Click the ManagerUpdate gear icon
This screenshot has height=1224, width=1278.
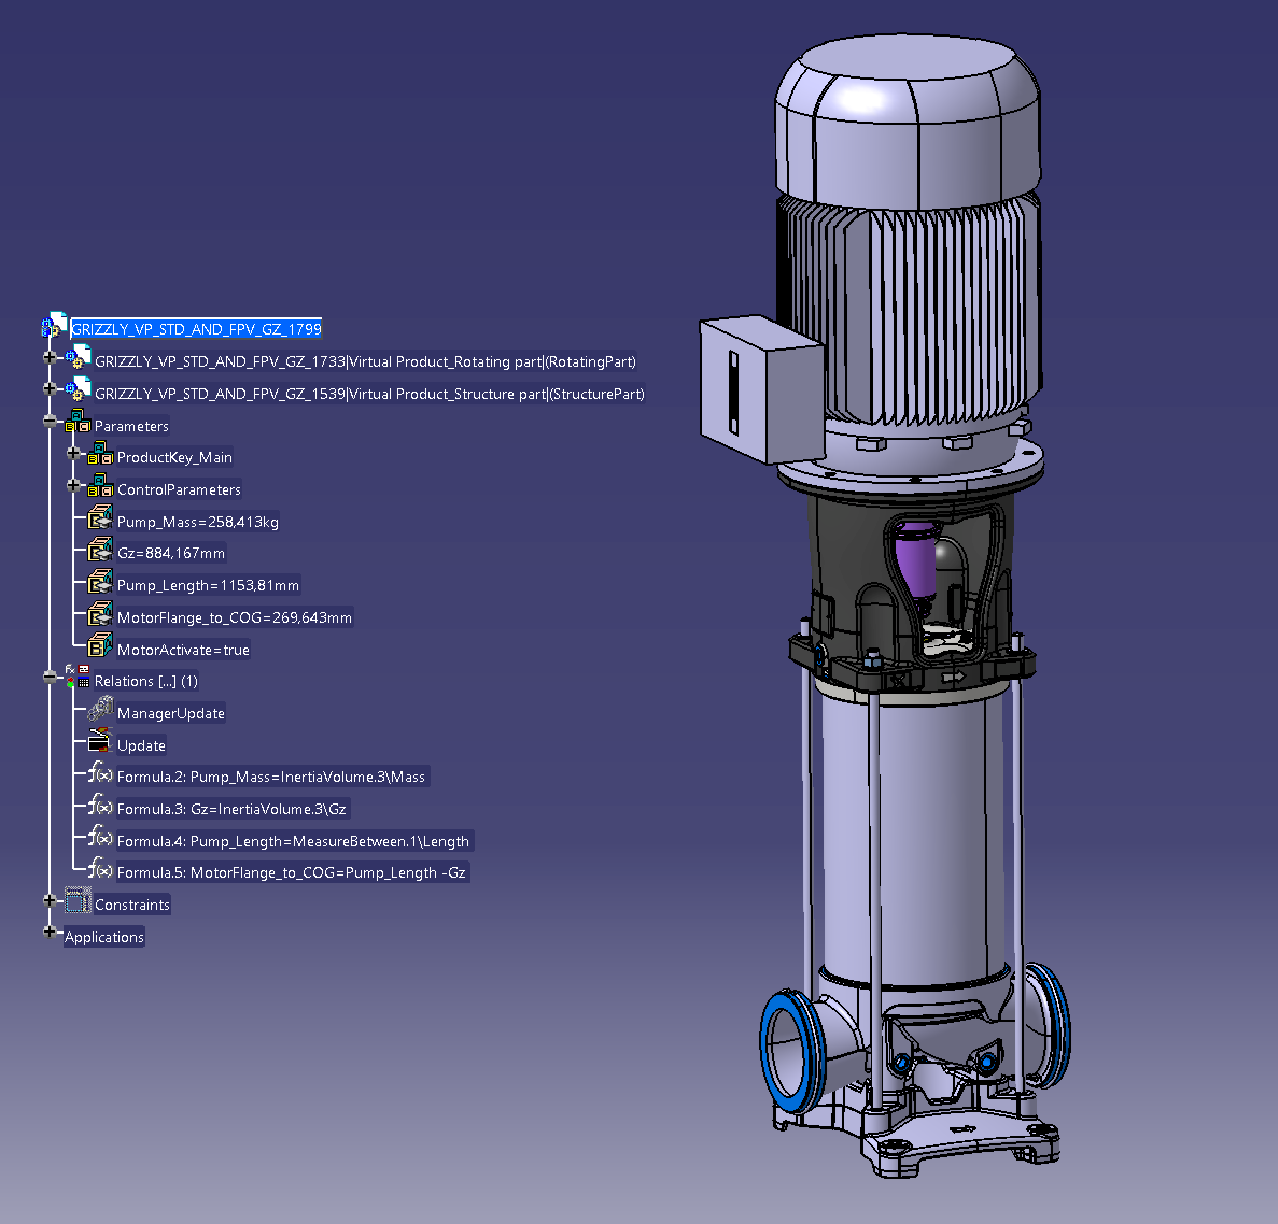point(100,711)
